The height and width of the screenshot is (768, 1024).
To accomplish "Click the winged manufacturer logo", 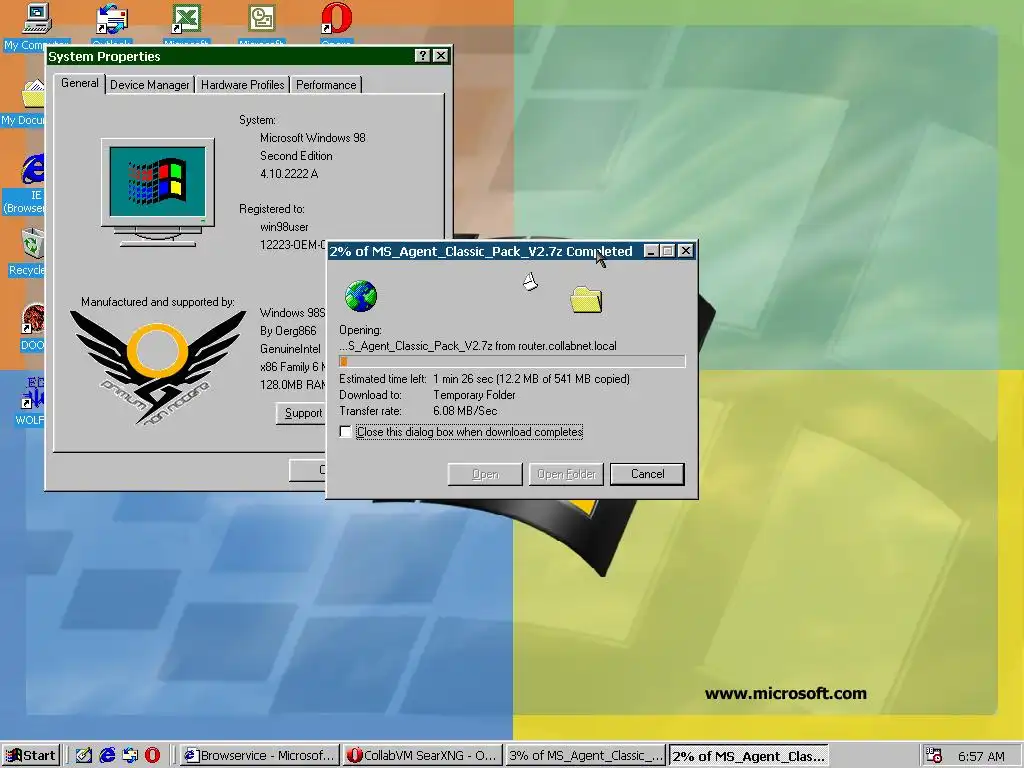I will pyautogui.click(x=158, y=366).
